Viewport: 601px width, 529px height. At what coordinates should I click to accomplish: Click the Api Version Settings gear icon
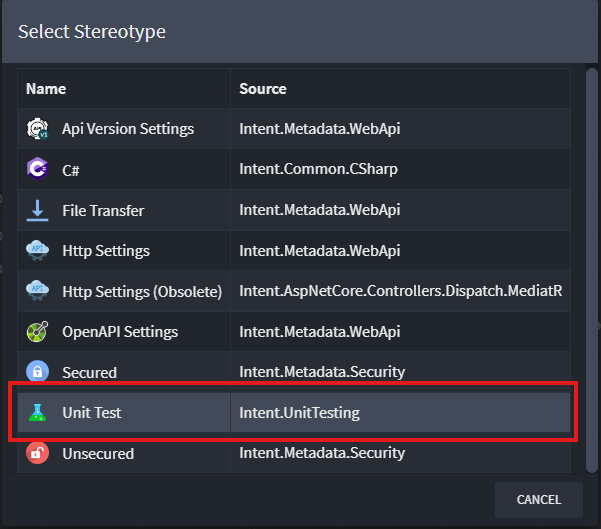click(37, 129)
